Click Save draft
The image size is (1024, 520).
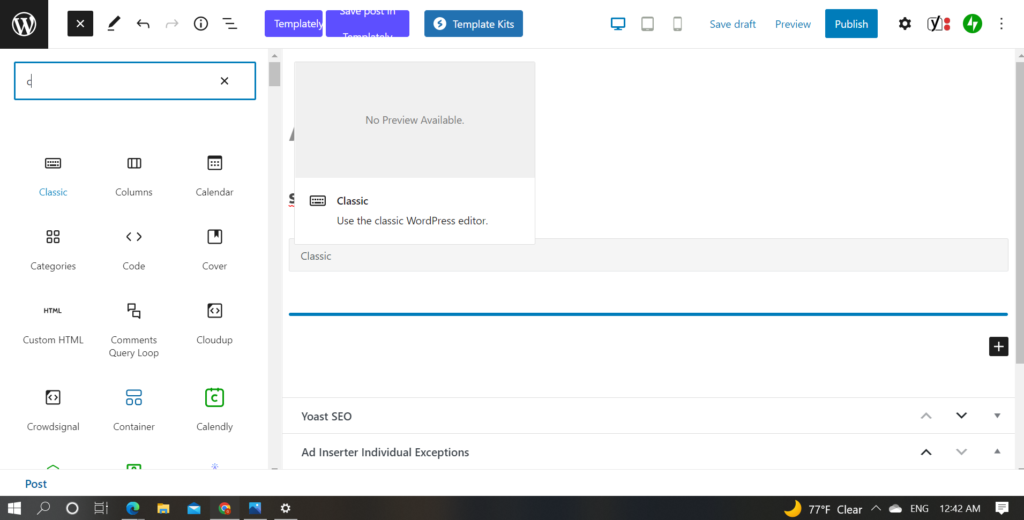click(x=732, y=24)
